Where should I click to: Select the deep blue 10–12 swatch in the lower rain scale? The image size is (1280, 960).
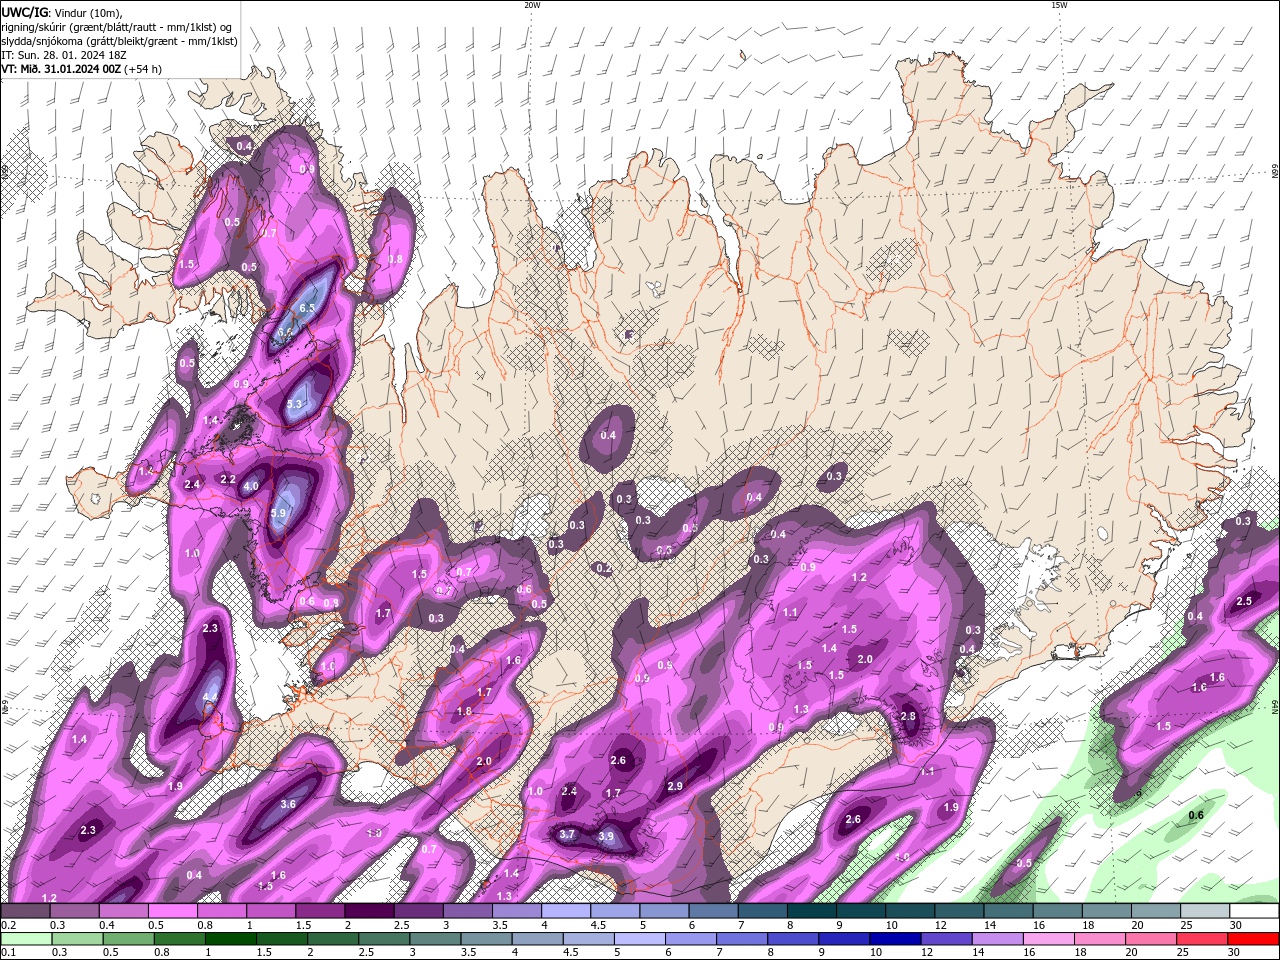(x=897, y=939)
